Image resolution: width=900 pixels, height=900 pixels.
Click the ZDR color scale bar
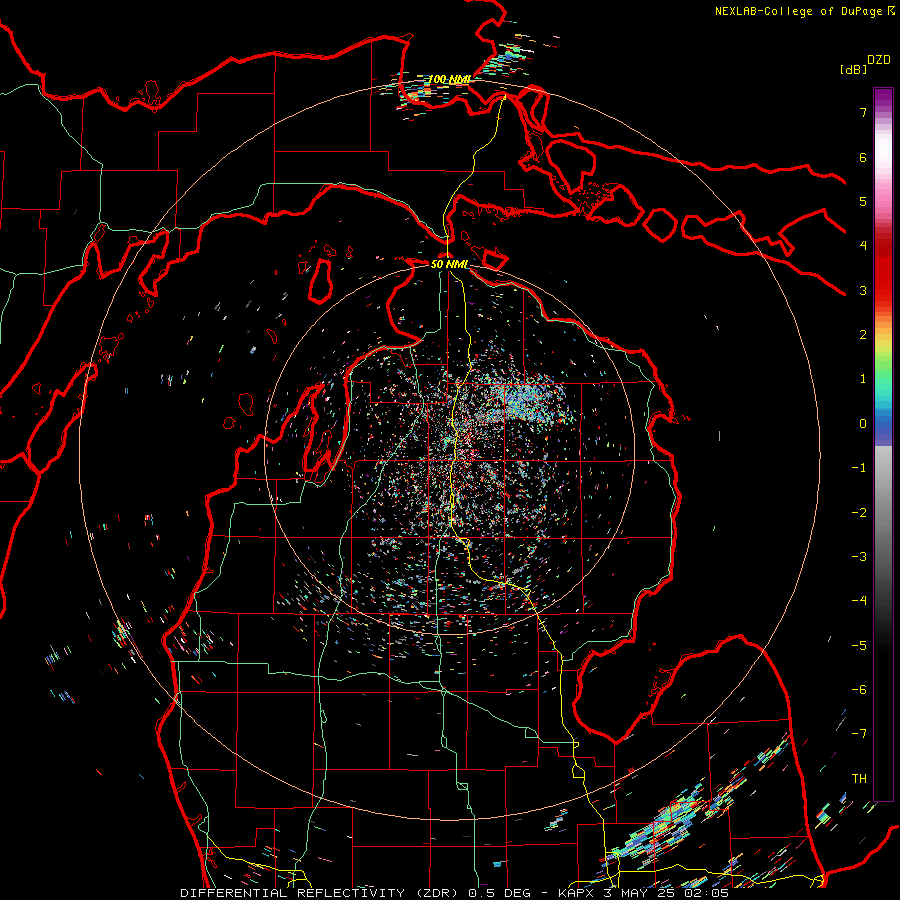click(883, 444)
